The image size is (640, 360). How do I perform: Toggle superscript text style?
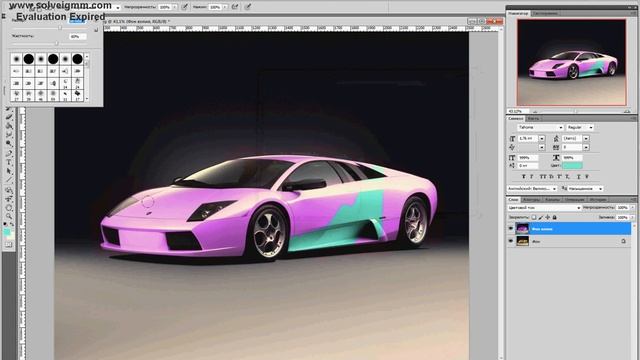tap(560, 177)
